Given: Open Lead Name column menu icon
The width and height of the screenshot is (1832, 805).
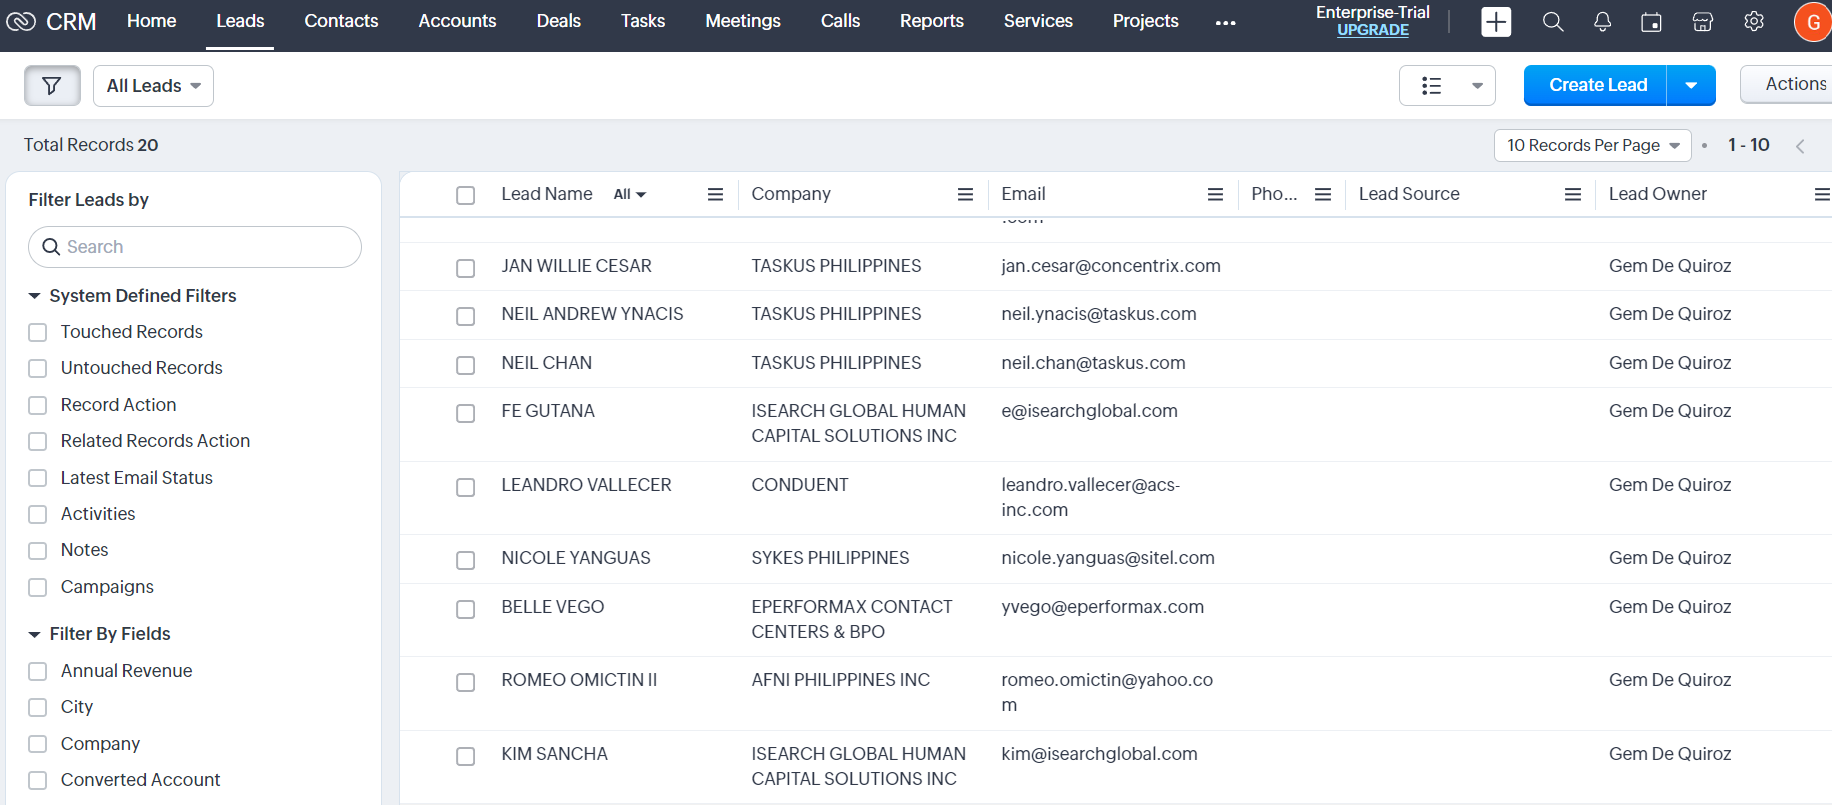Looking at the screenshot, I should point(715,194).
